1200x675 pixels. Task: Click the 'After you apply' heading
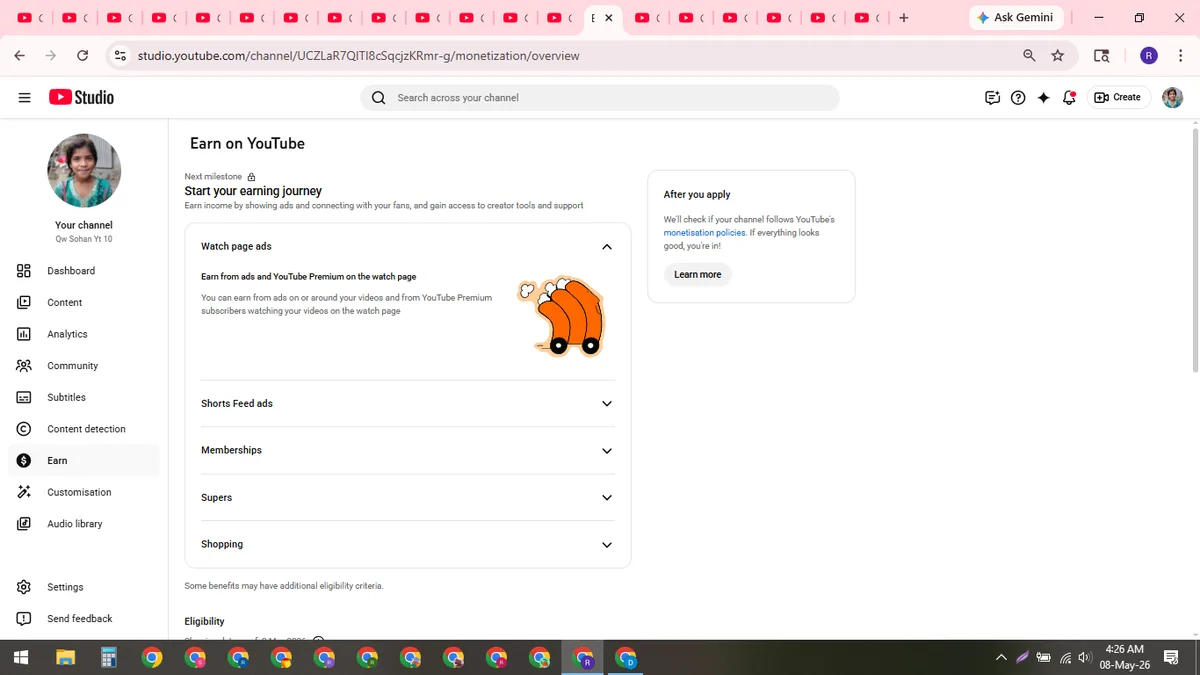697,195
